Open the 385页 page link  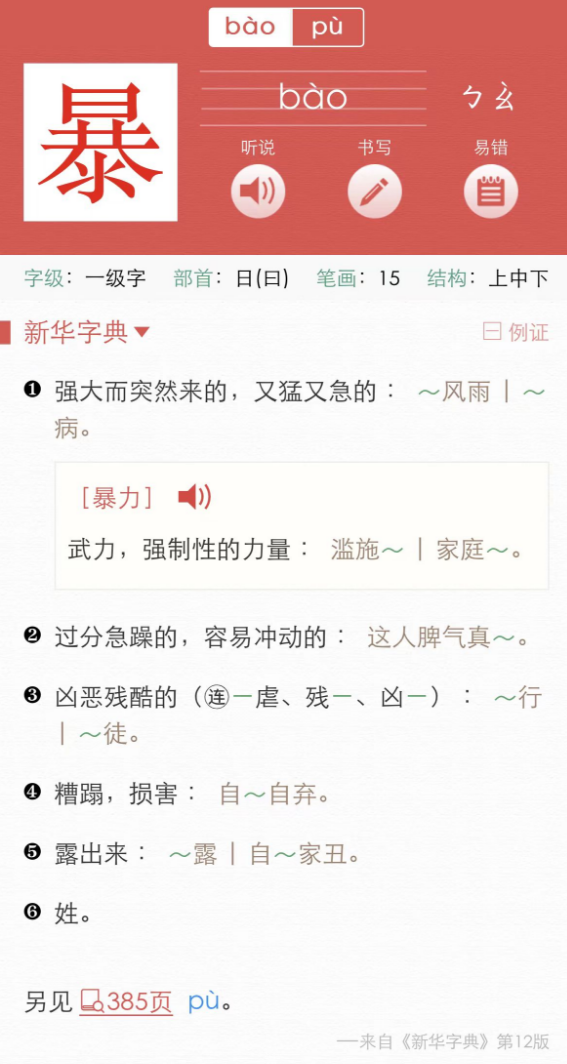pyautogui.click(x=139, y=1002)
